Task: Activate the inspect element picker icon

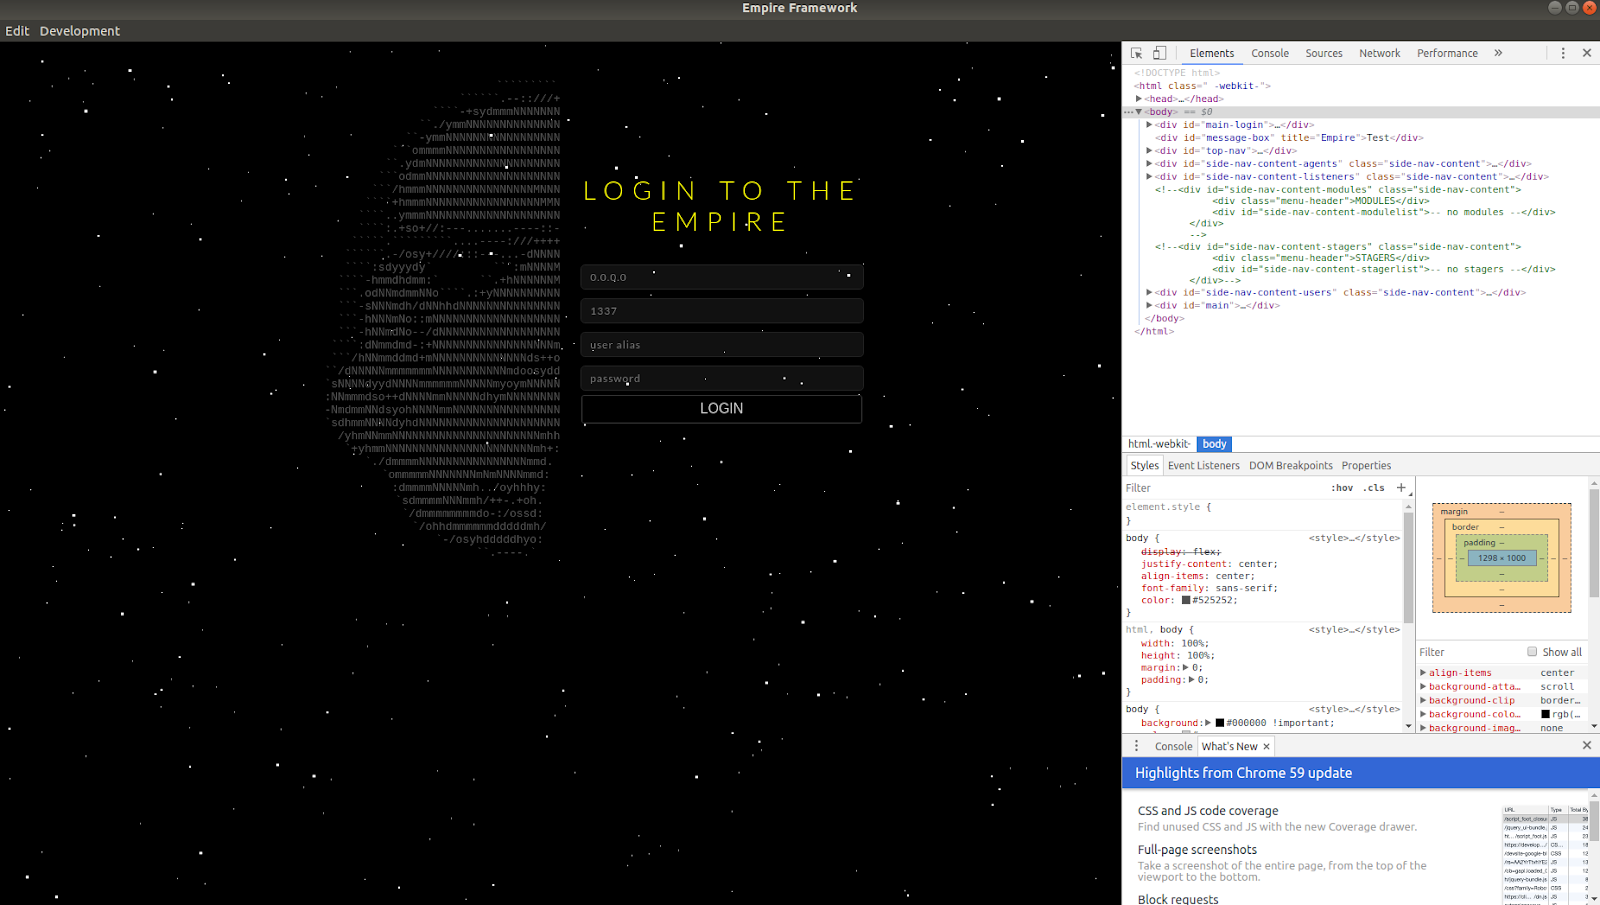Action: click(1137, 53)
